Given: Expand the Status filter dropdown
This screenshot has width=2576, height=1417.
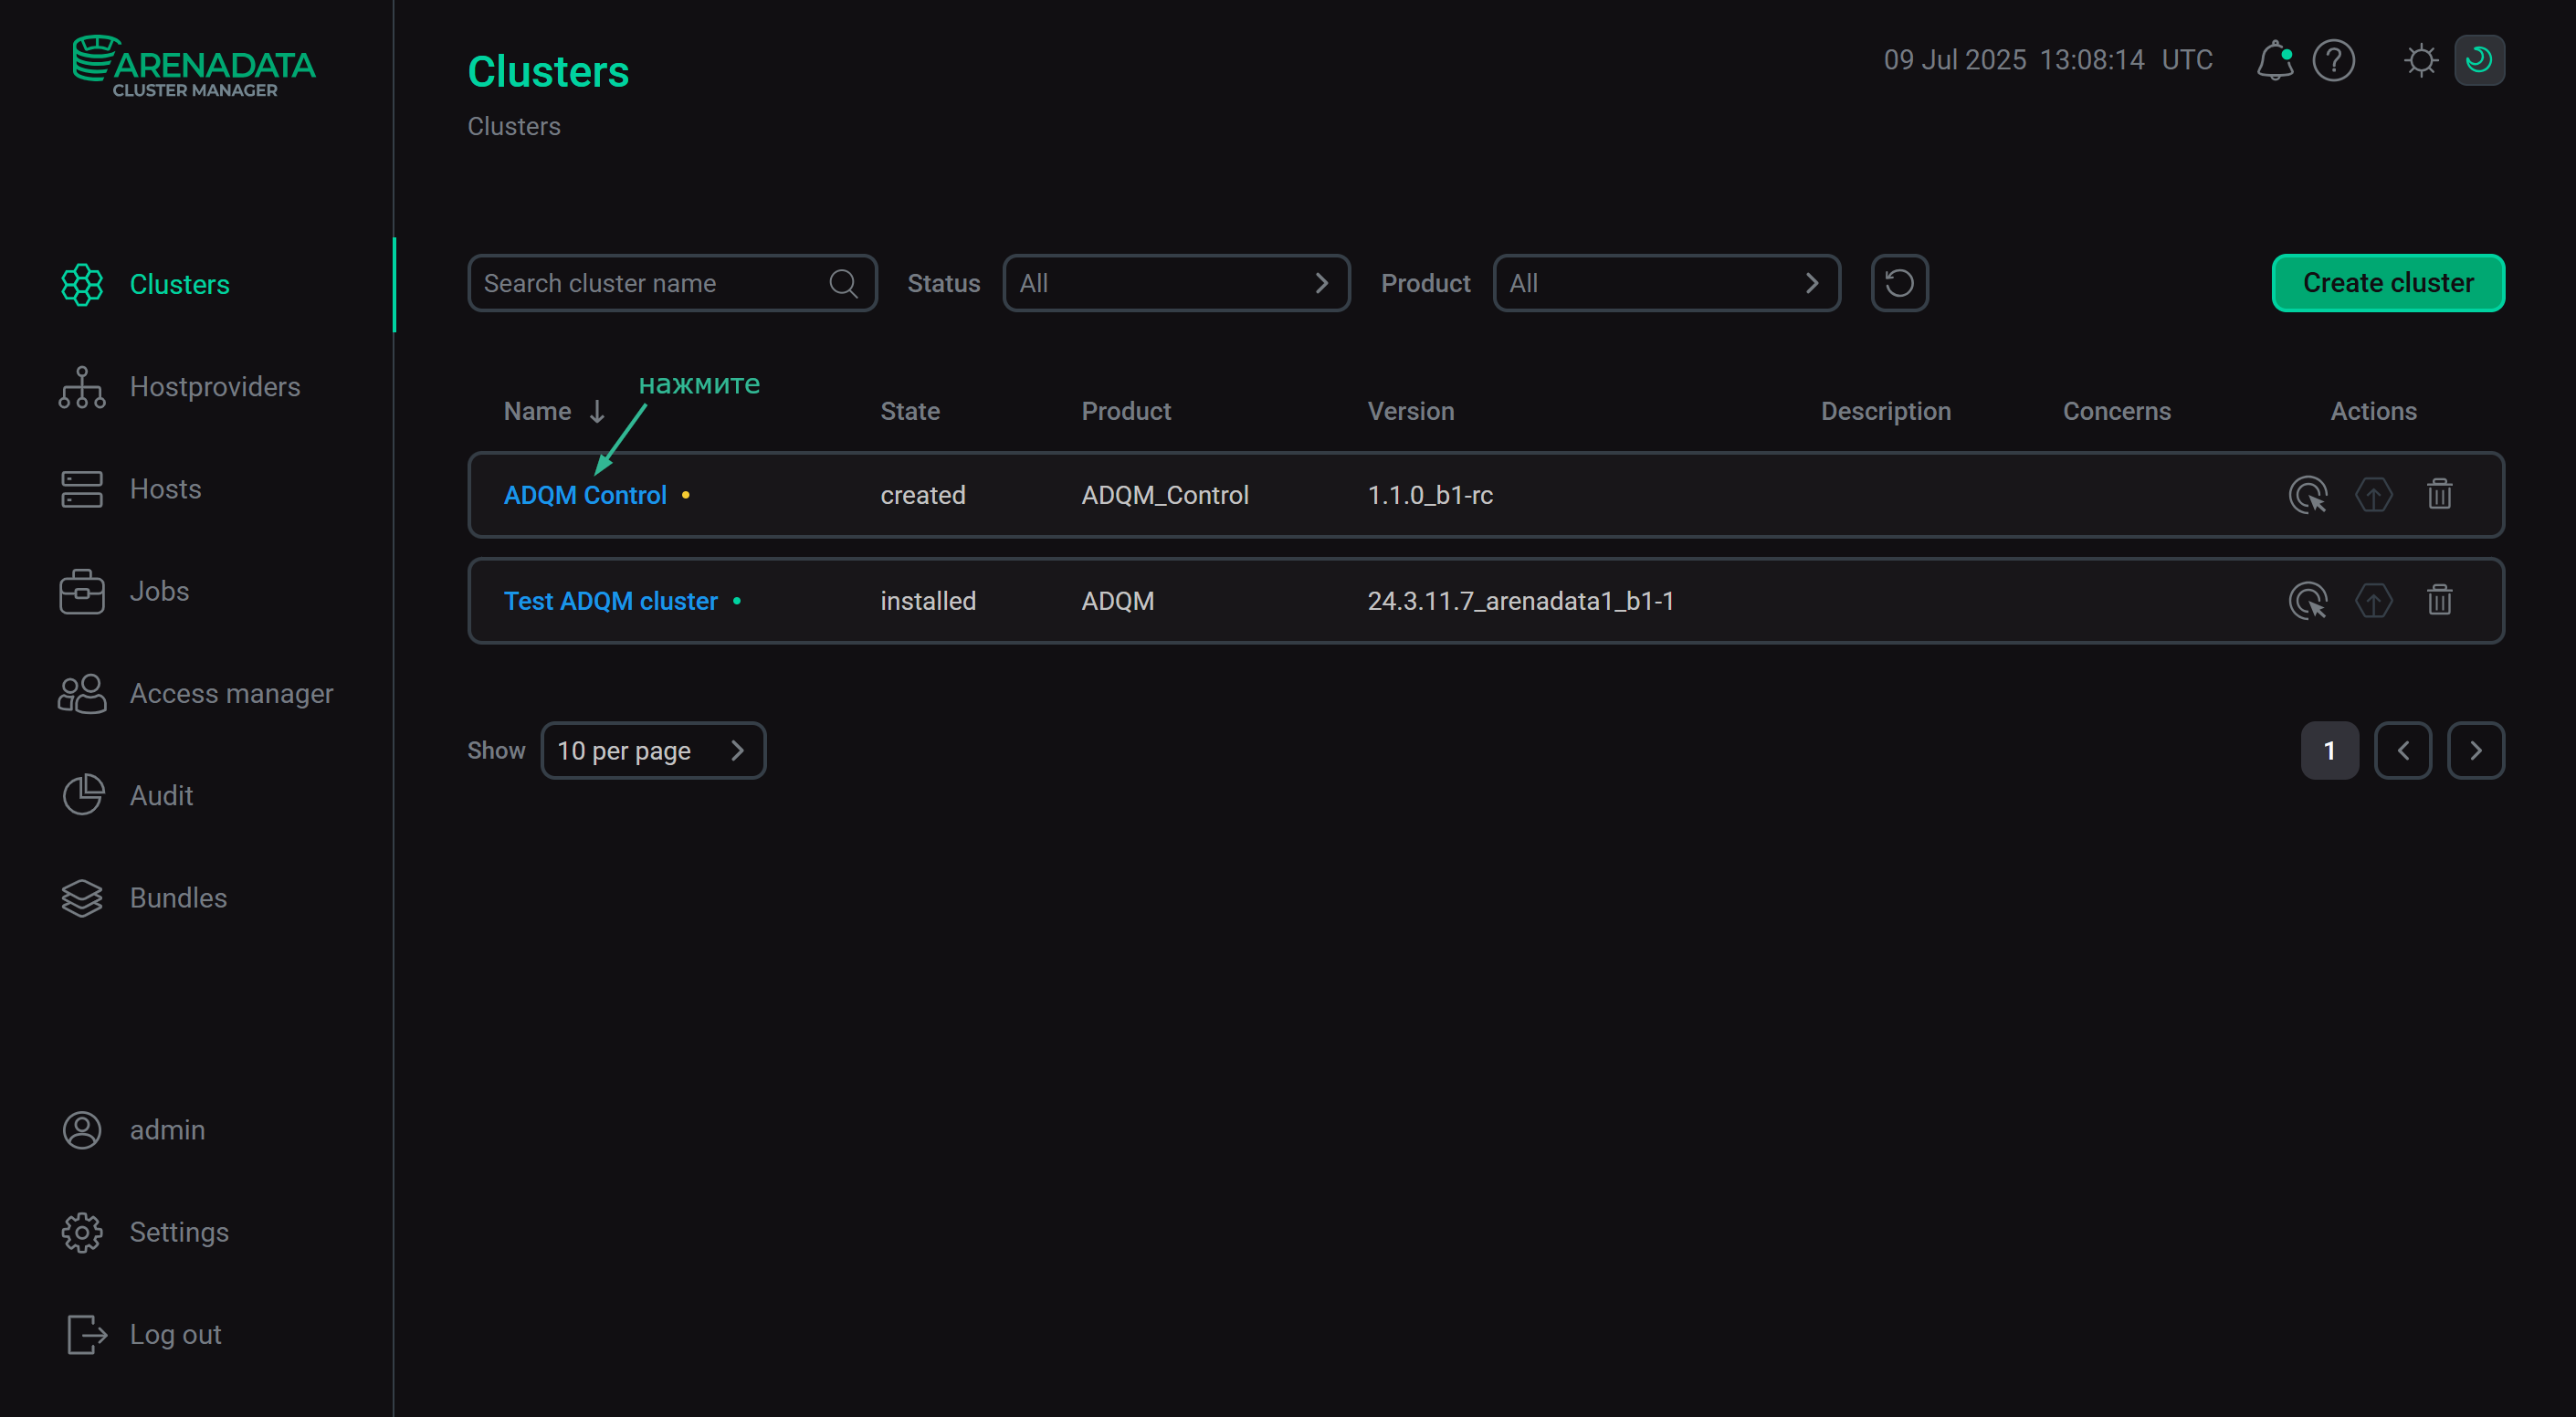Looking at the screenshot, I should click(1175, 283).
